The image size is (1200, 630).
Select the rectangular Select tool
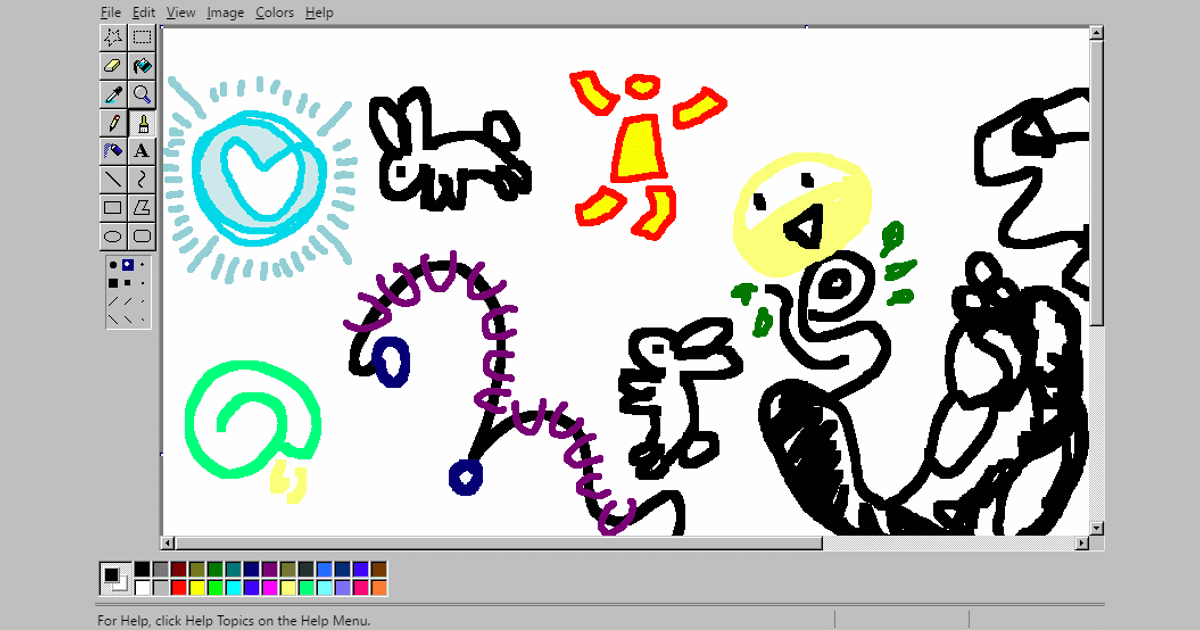click(x=142, y=38)
